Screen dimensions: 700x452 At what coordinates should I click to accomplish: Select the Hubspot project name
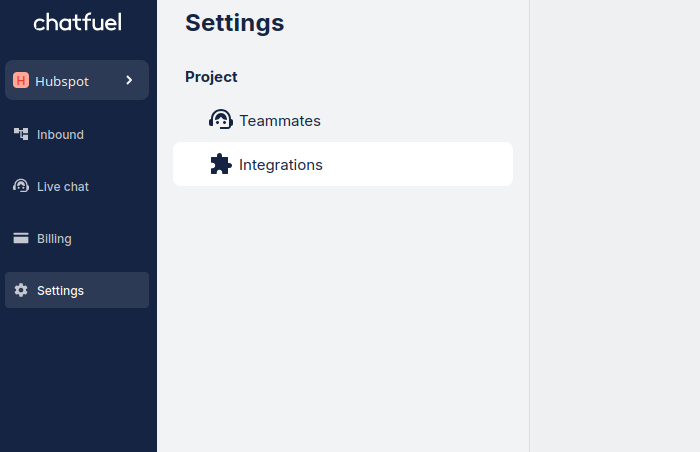click(62, 81)
